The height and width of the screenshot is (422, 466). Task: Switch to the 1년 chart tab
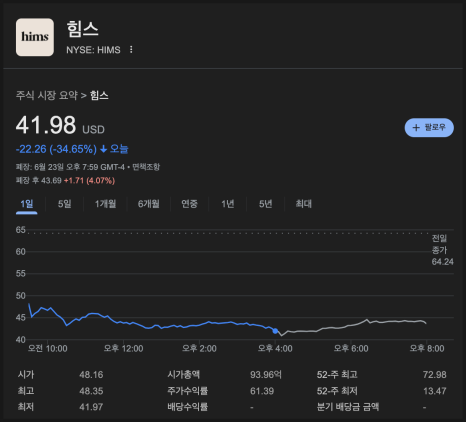click(228, 204)
